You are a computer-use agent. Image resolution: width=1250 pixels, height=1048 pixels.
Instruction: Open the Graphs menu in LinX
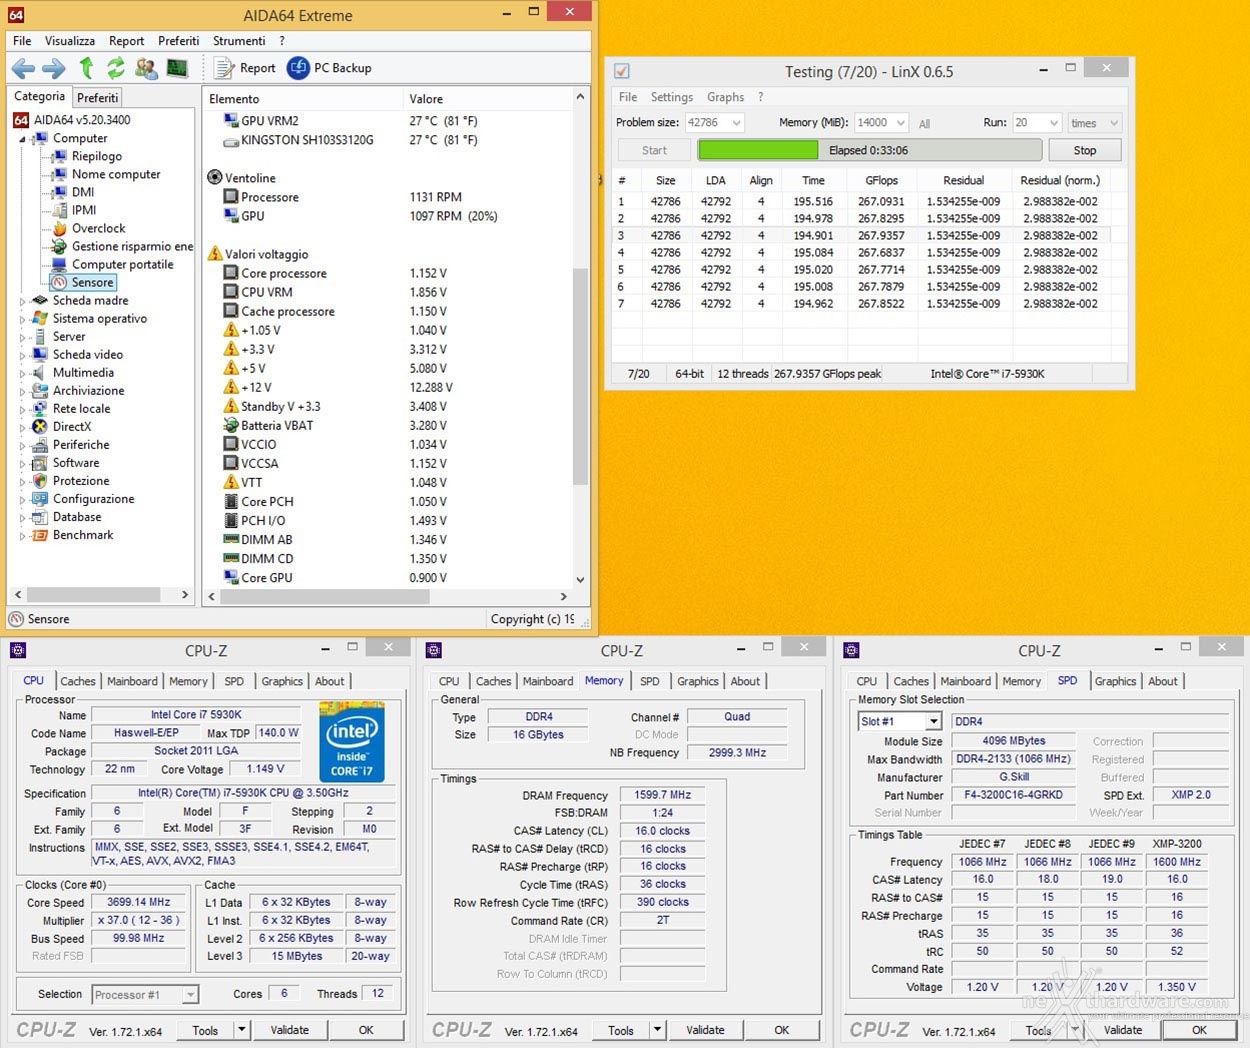(x=725, y=97)
